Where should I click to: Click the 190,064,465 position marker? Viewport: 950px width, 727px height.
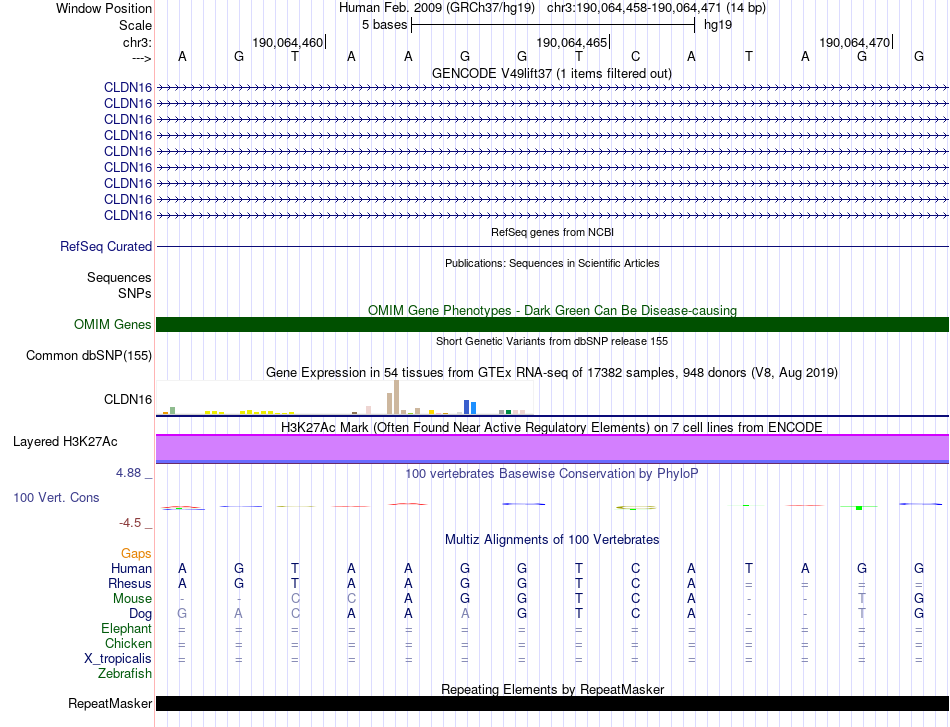coord(572,43)
